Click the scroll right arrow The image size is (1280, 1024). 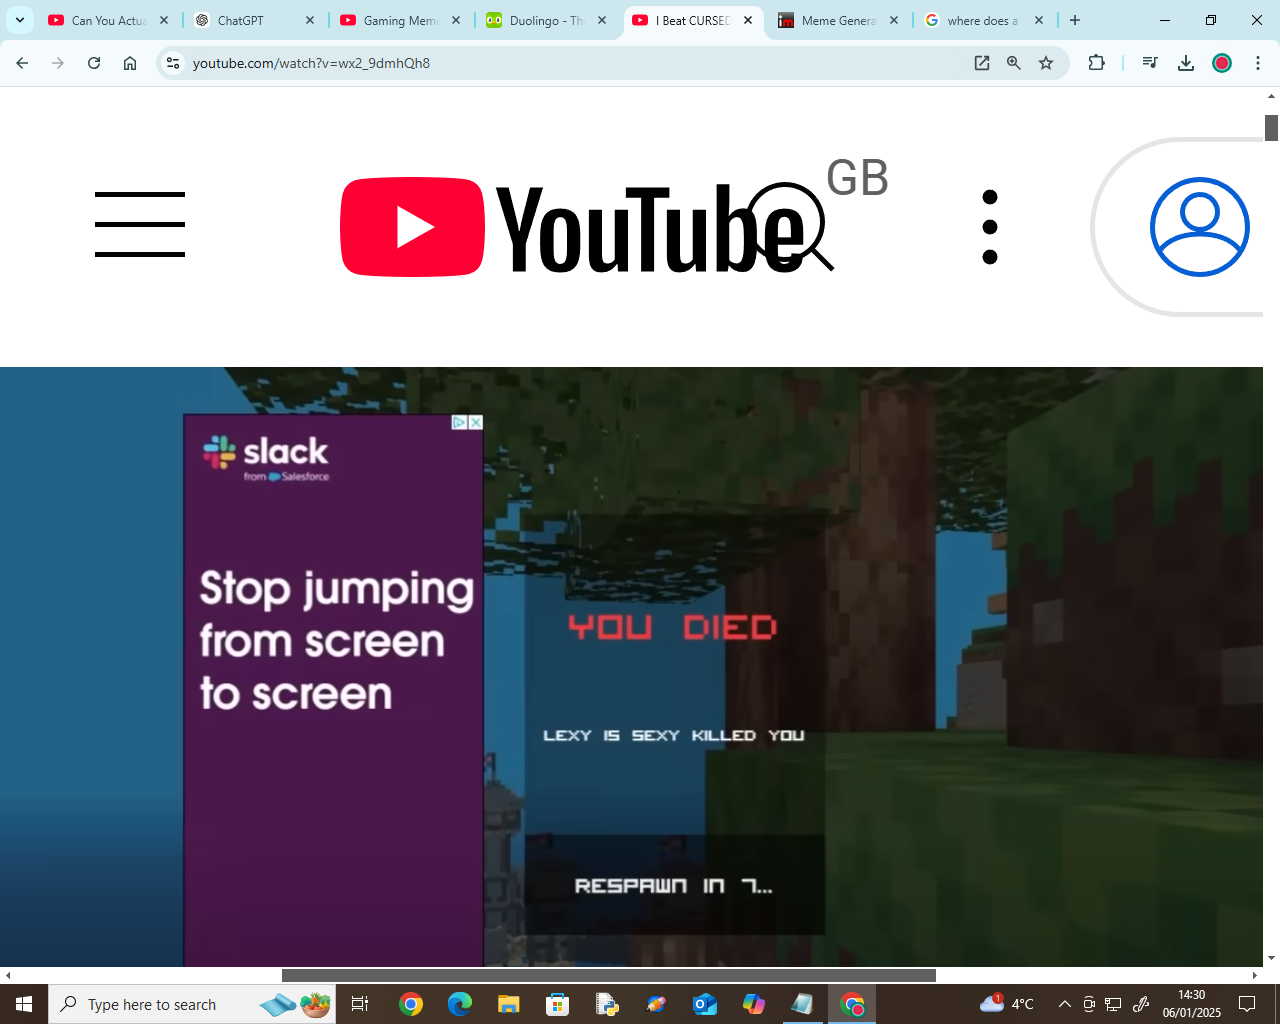coord(1255,975)
